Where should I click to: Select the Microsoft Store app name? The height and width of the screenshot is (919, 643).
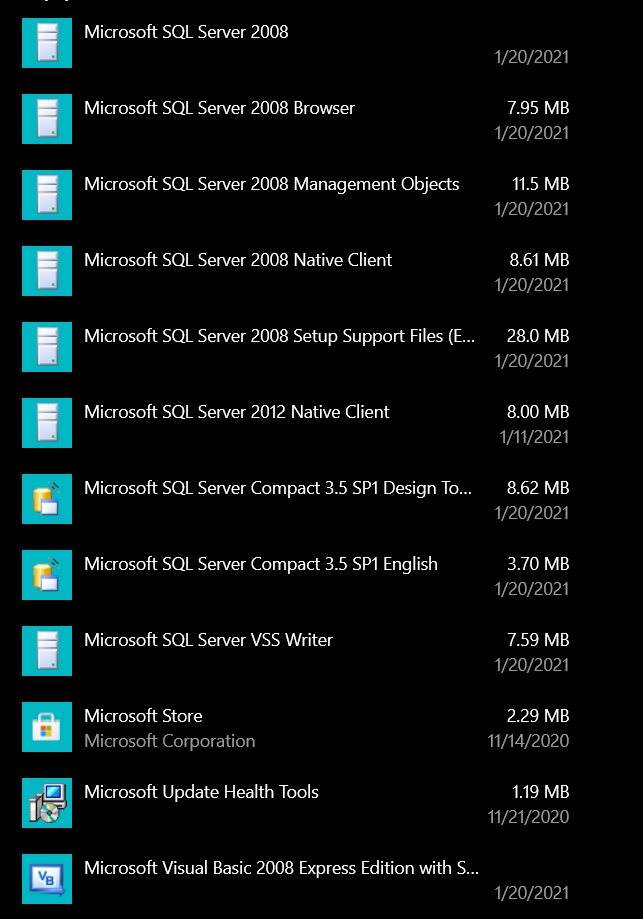point(144,716)
